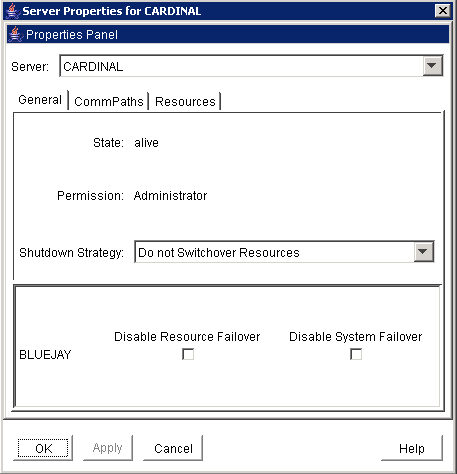Open the Resources tab
Screen dimensions: 457x474
(185, 101)
